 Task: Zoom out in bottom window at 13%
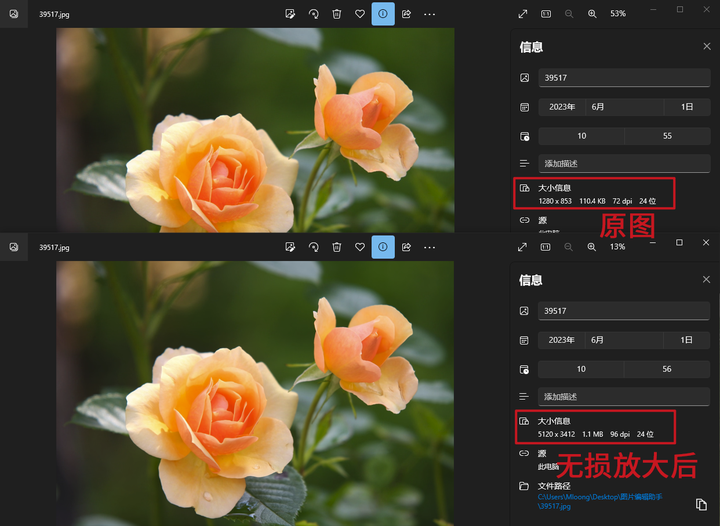(x=568, y=247)
